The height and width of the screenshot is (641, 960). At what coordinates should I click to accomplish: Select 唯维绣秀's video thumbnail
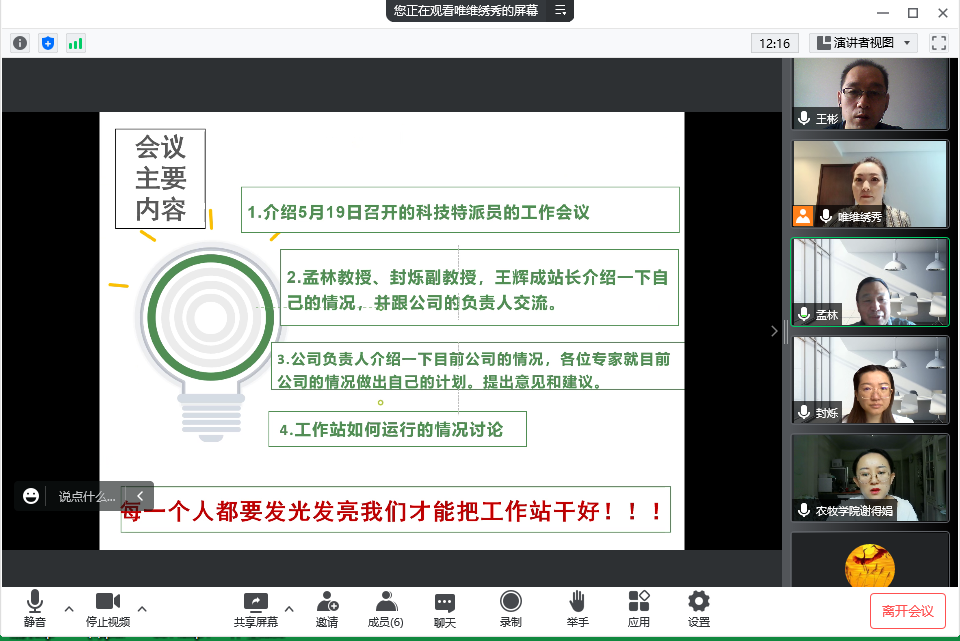coord(870,184)
